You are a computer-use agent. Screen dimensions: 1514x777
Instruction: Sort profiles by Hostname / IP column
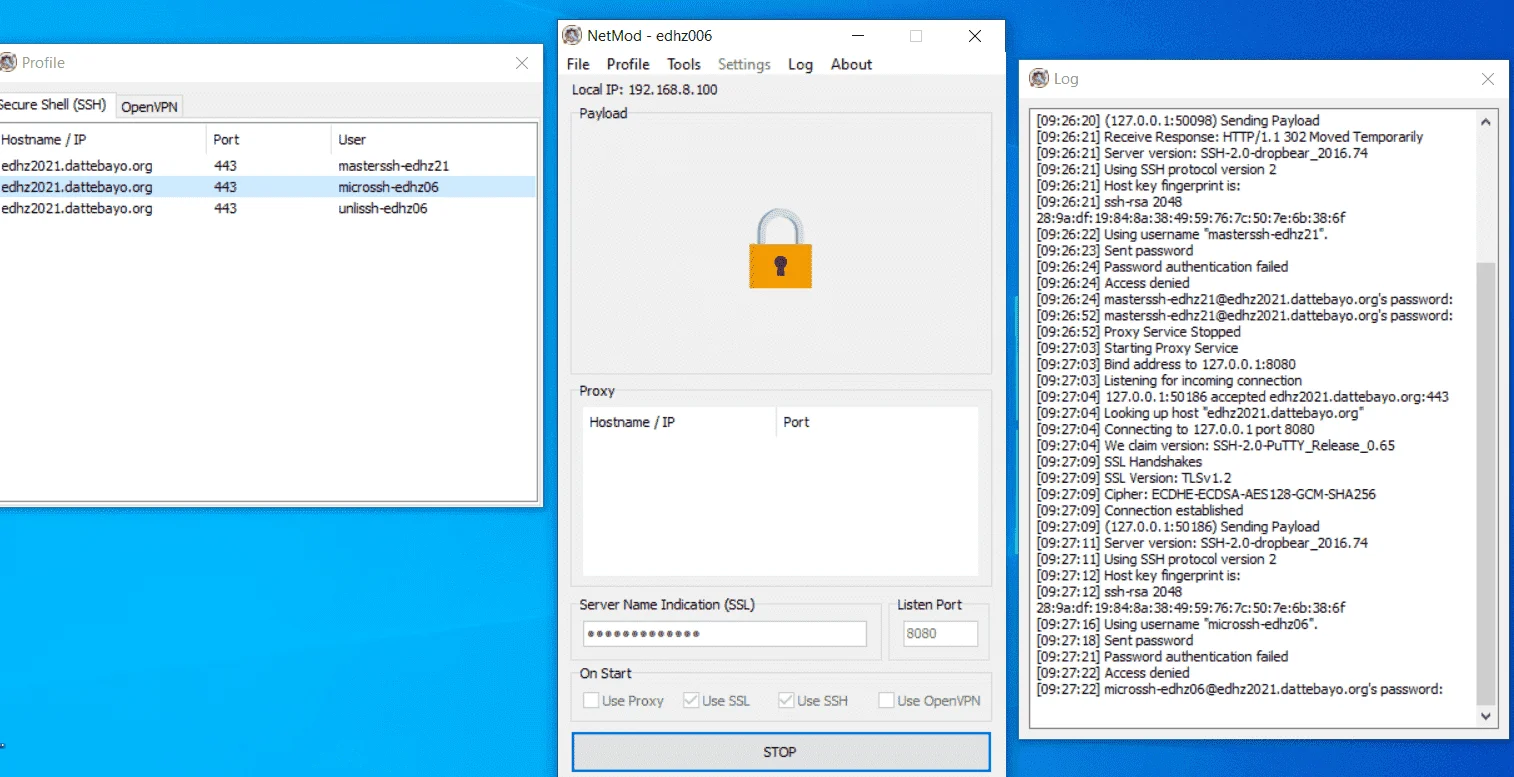tap(103, 140)
